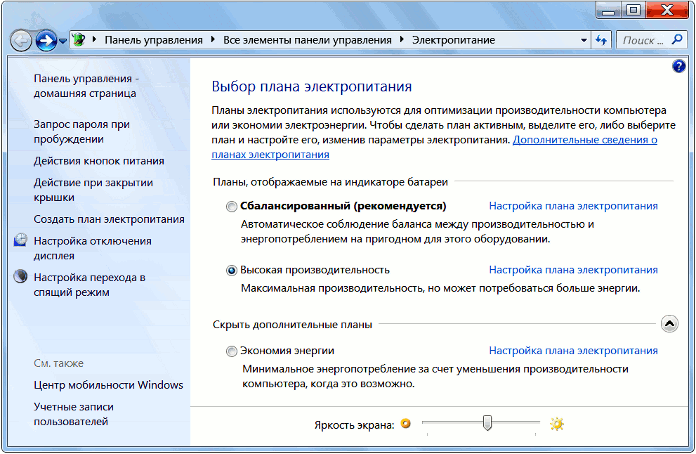Open Все элементы панели управления breadcrumb
This screenshot has height=454, width=696.
point(307,40)
